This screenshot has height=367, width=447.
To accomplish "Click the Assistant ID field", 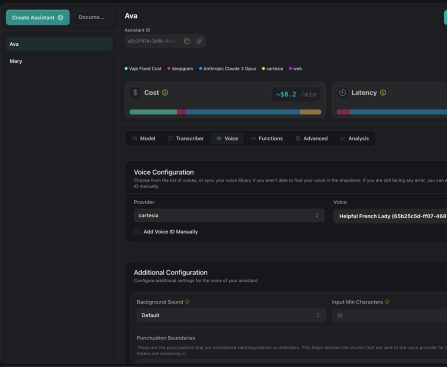I will [x=165, y=41].
